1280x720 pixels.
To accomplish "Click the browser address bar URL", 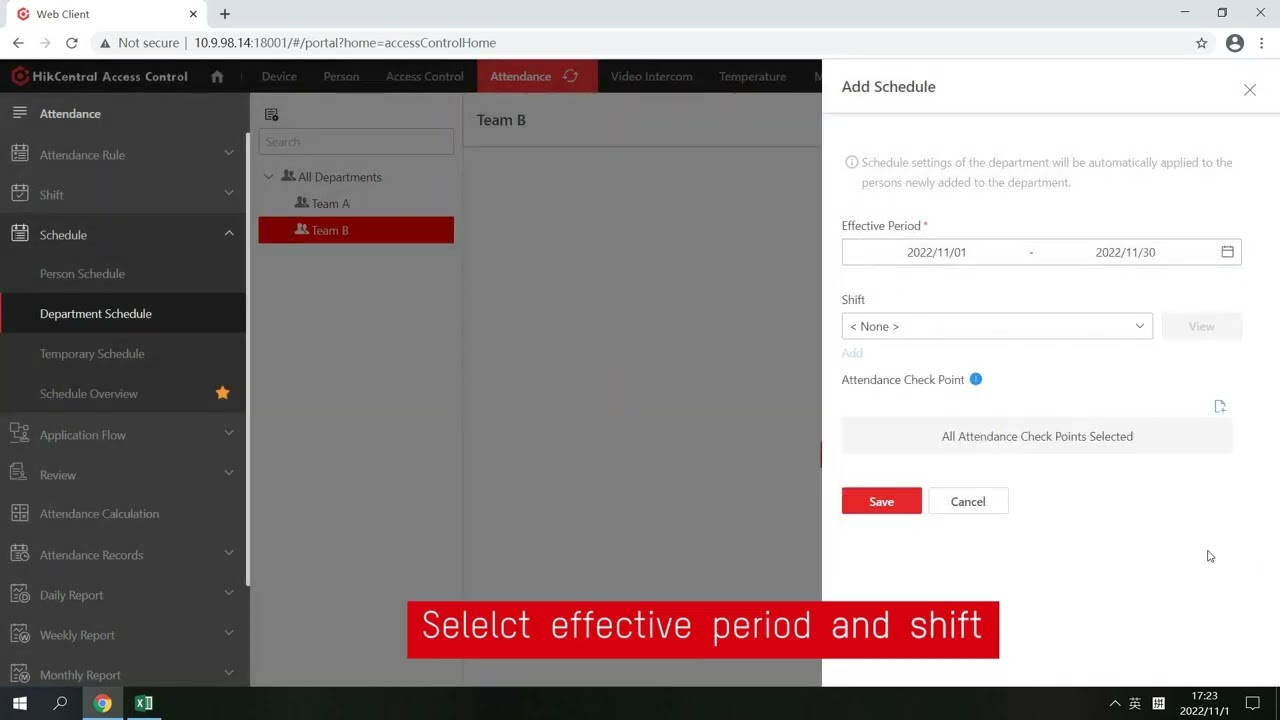I will click(345, 43).
